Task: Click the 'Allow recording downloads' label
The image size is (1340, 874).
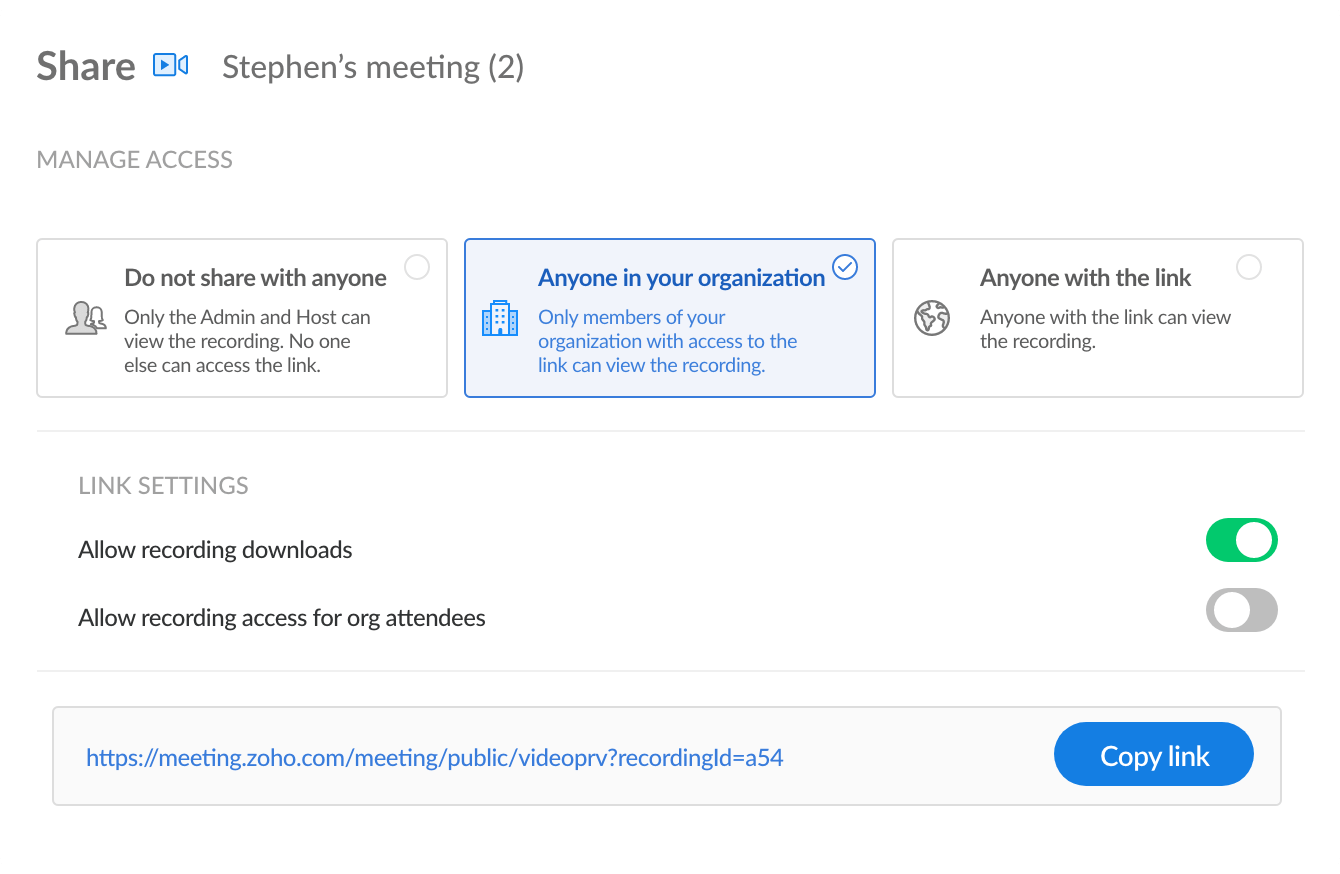Action: [x=215, y=550]
